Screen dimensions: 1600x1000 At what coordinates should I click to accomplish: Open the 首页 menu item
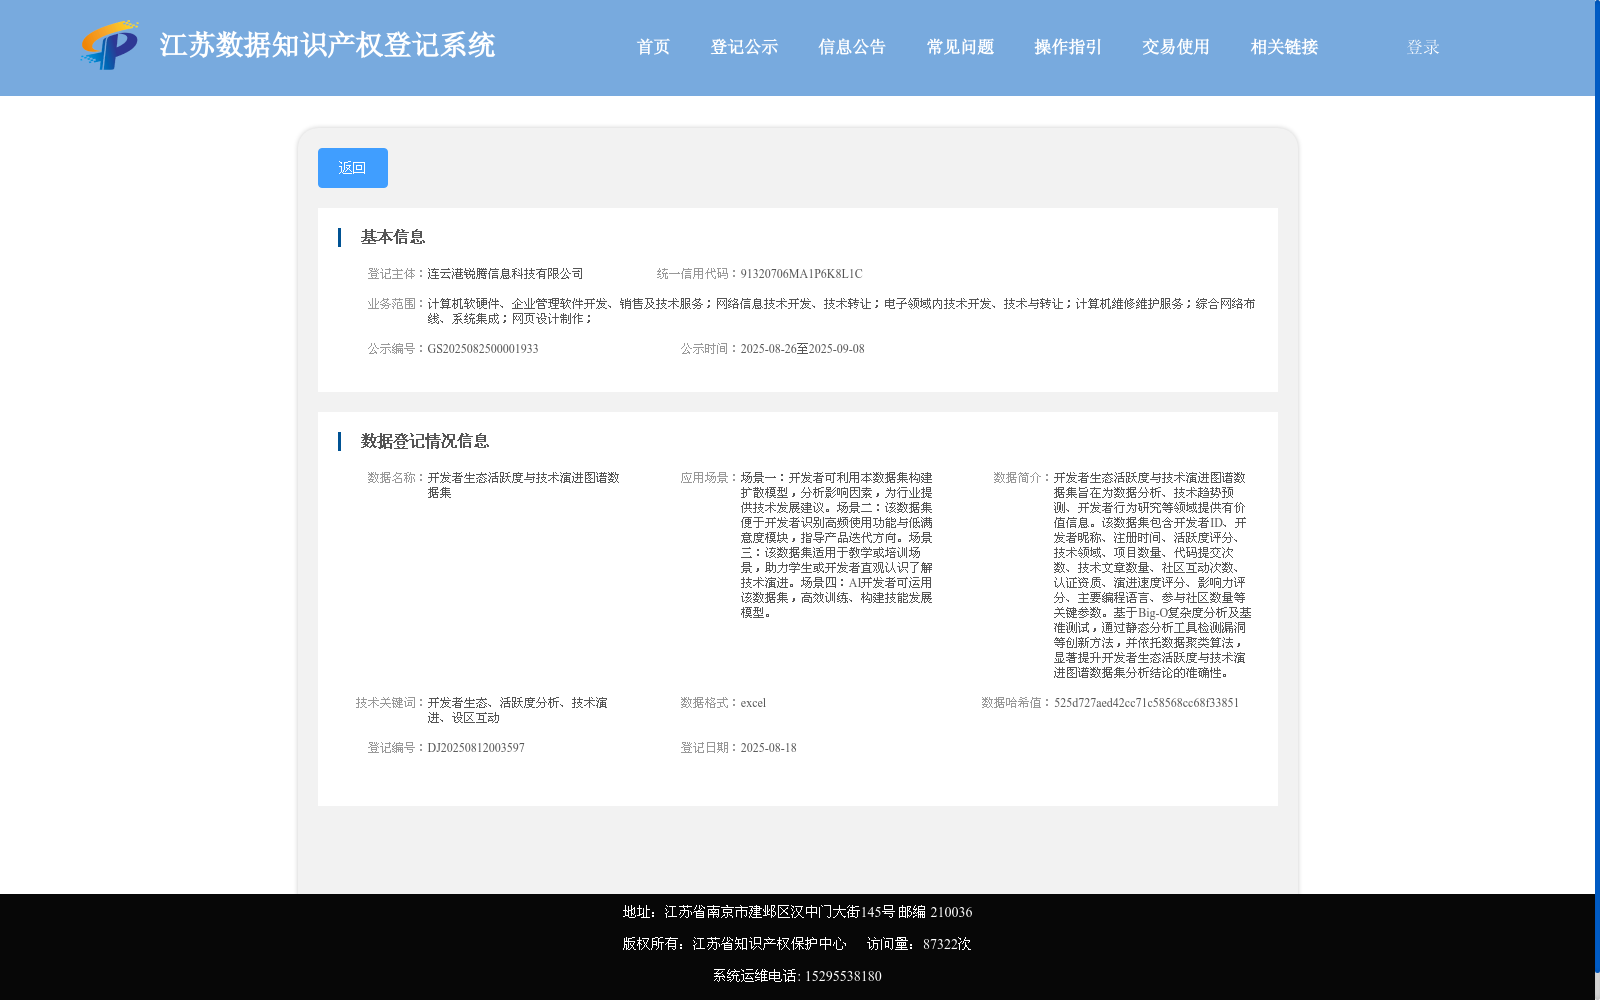(653, 47)
